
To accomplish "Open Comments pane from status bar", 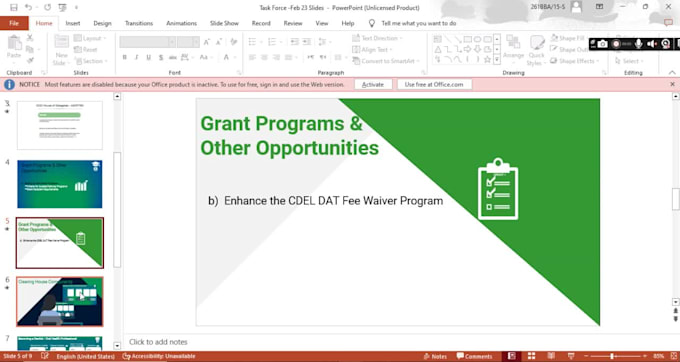I will point(474,356).
